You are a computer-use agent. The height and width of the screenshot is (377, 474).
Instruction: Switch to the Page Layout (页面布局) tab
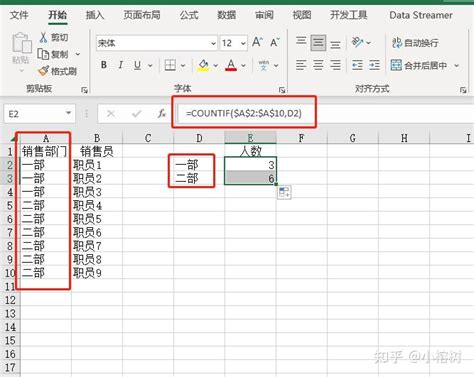(x=142, y=15)
